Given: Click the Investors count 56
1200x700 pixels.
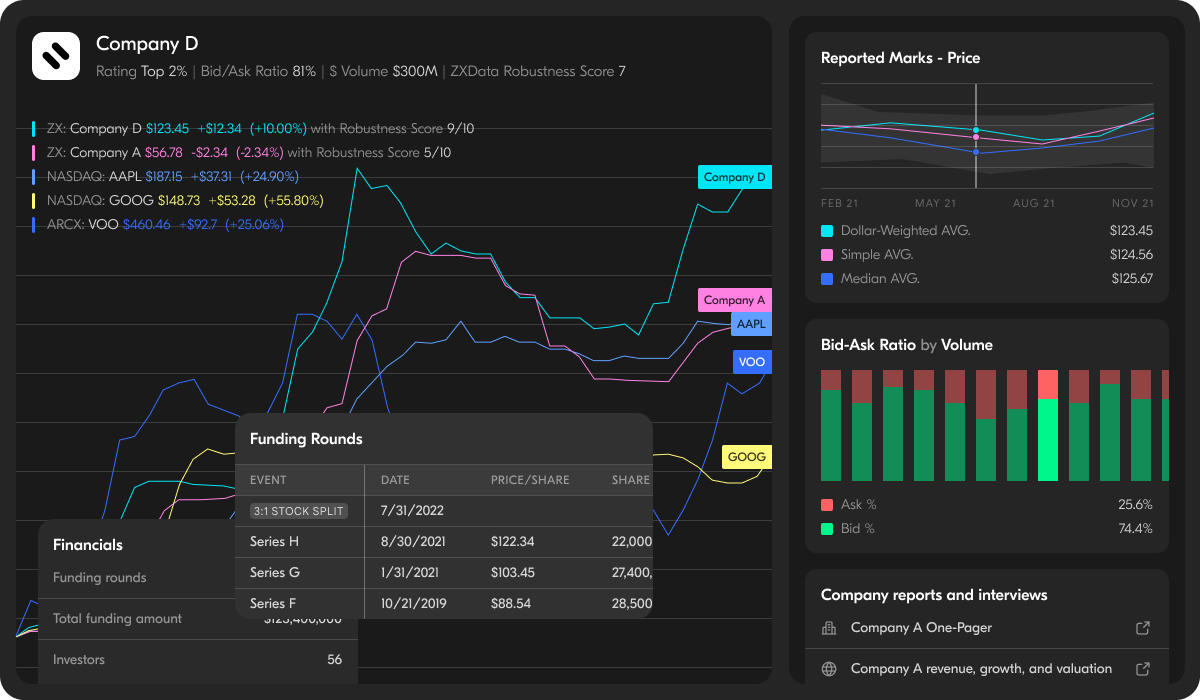Looking at the screenshot, I should [x=334, y=660].
